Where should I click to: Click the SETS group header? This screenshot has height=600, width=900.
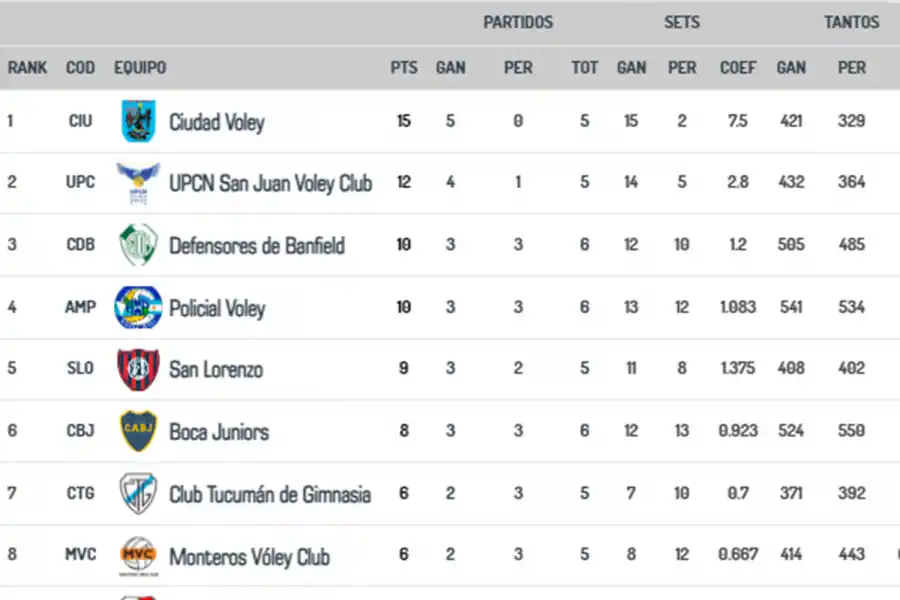[x=682, y=22]
